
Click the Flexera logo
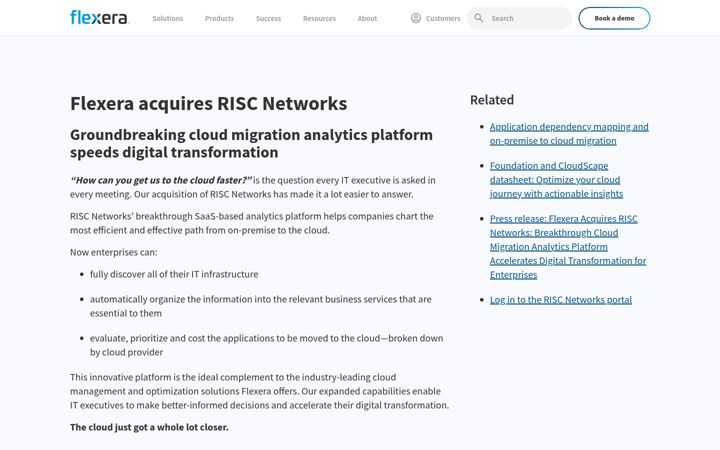[100, 18]
